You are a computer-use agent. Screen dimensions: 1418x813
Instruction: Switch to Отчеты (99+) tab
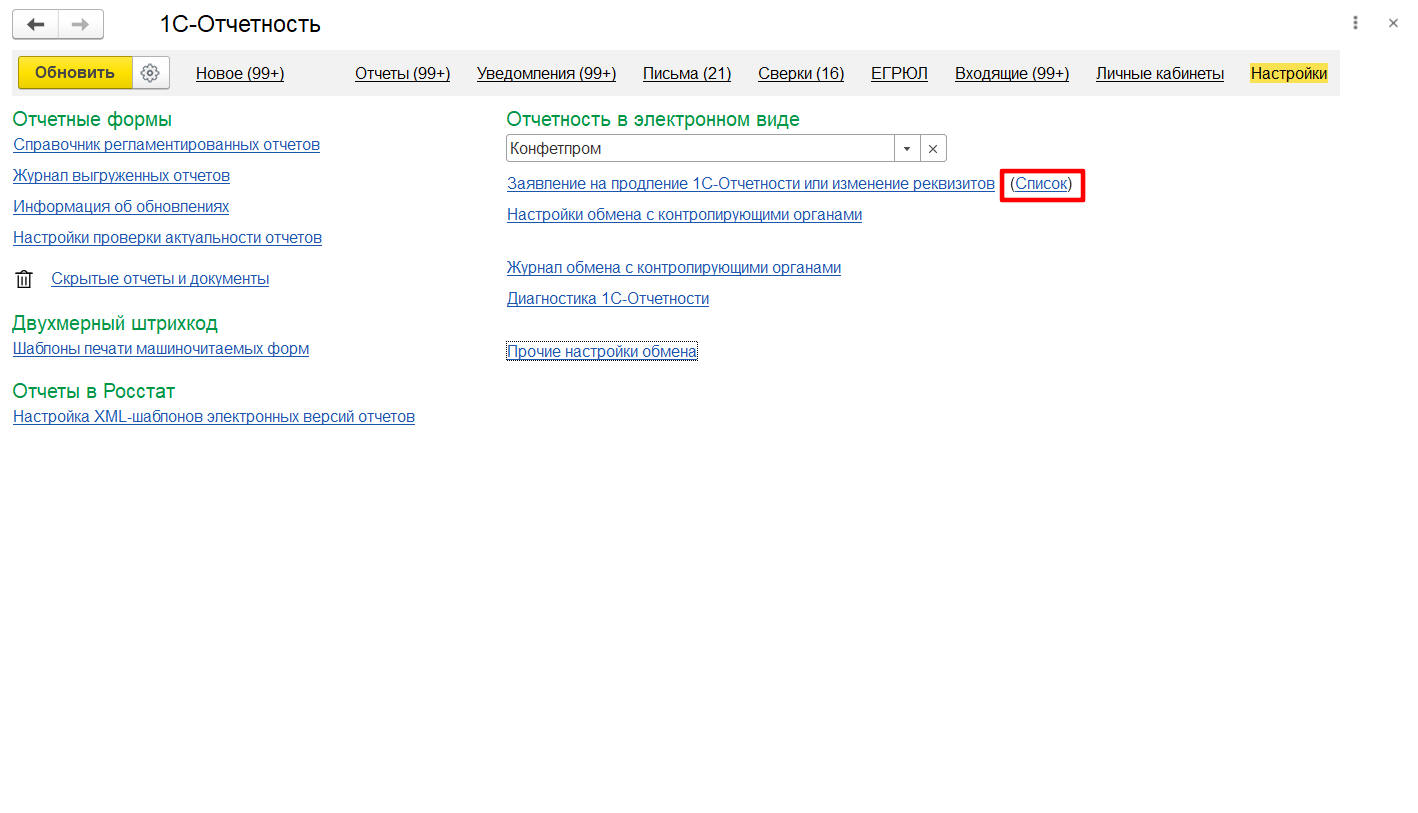click(x=402, y=74)
